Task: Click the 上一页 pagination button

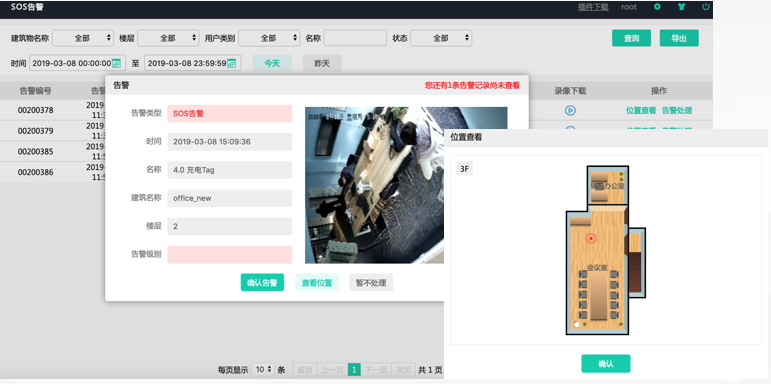Action: [x=332, y=370]
